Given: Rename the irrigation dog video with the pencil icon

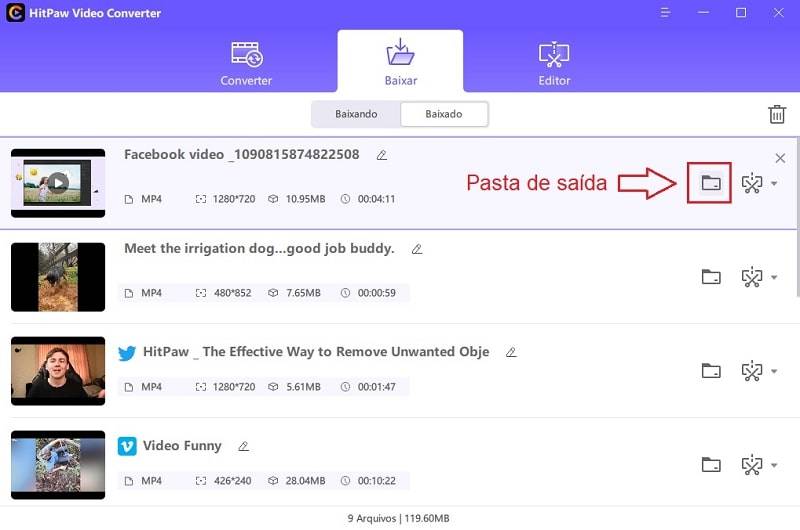Looking at the screenshot, I should (x=417, y=249).
